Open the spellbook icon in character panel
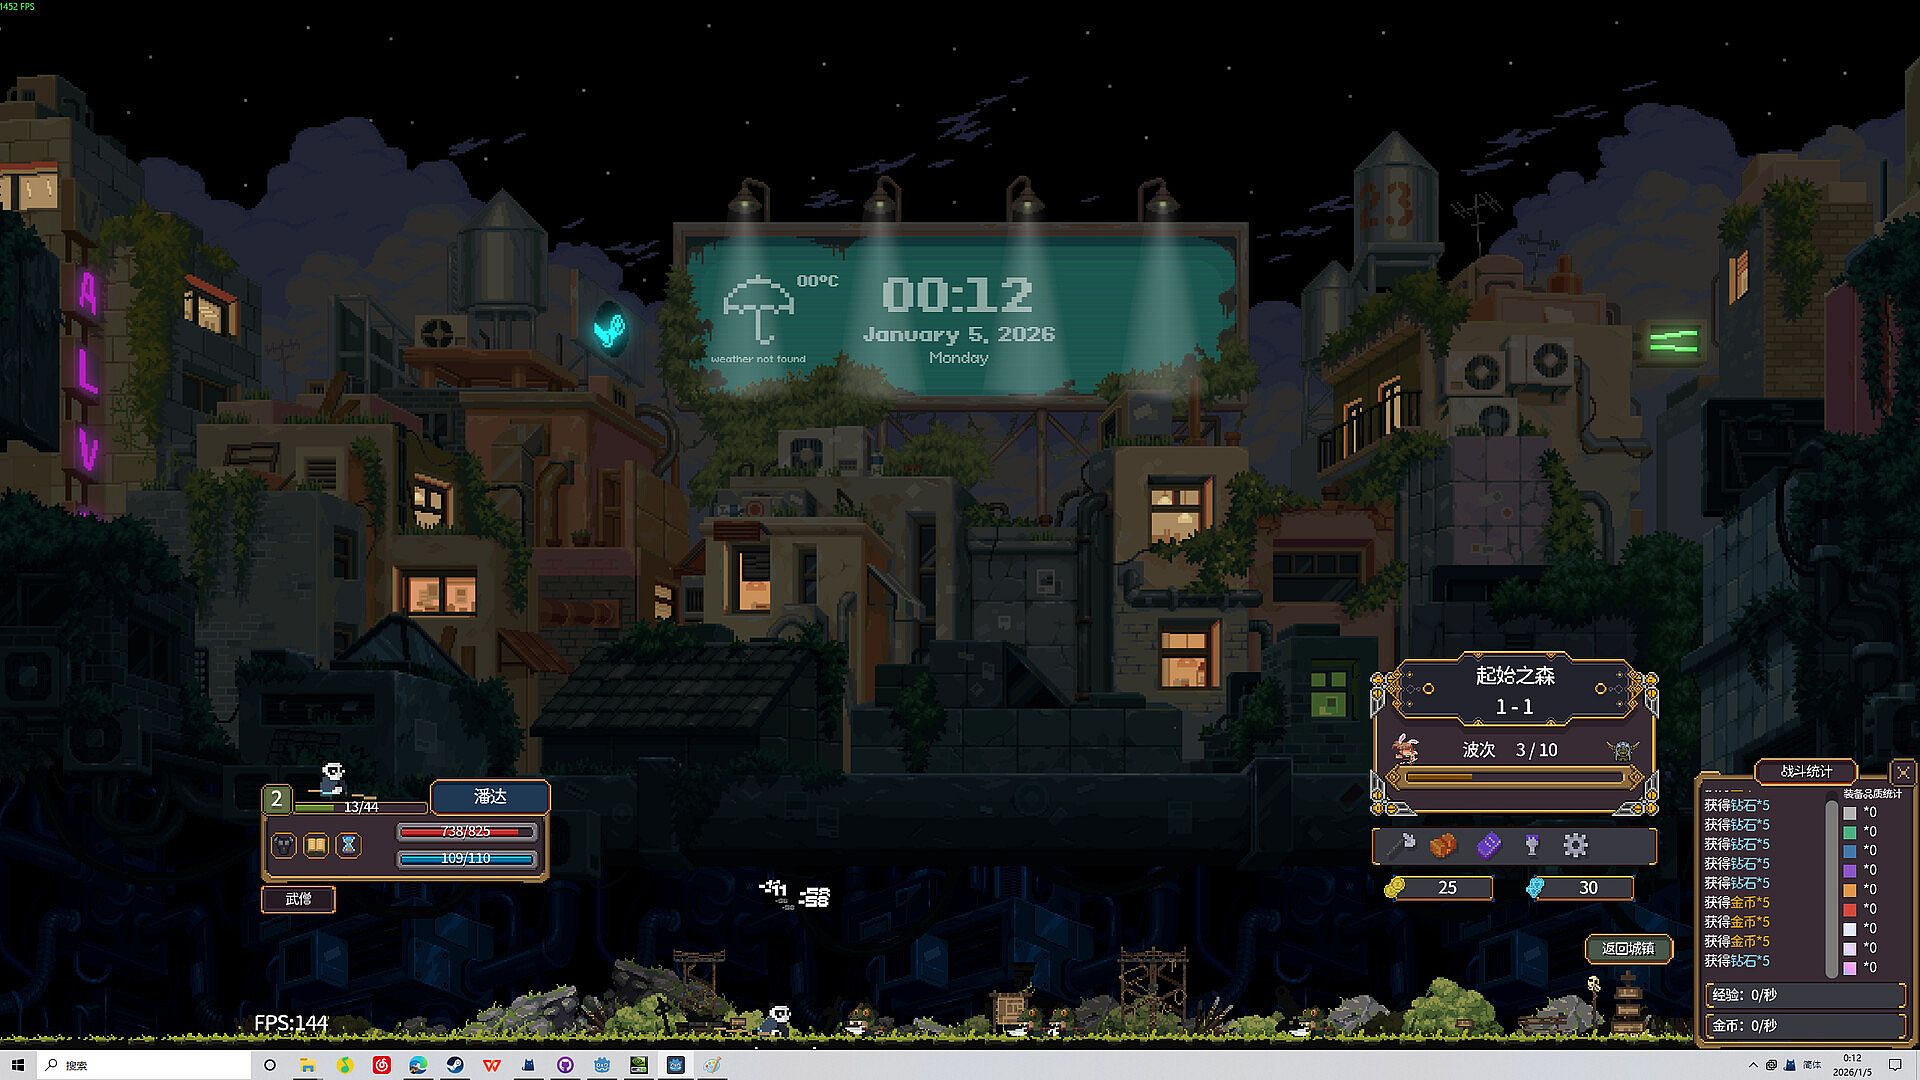 tap(316, 846)
